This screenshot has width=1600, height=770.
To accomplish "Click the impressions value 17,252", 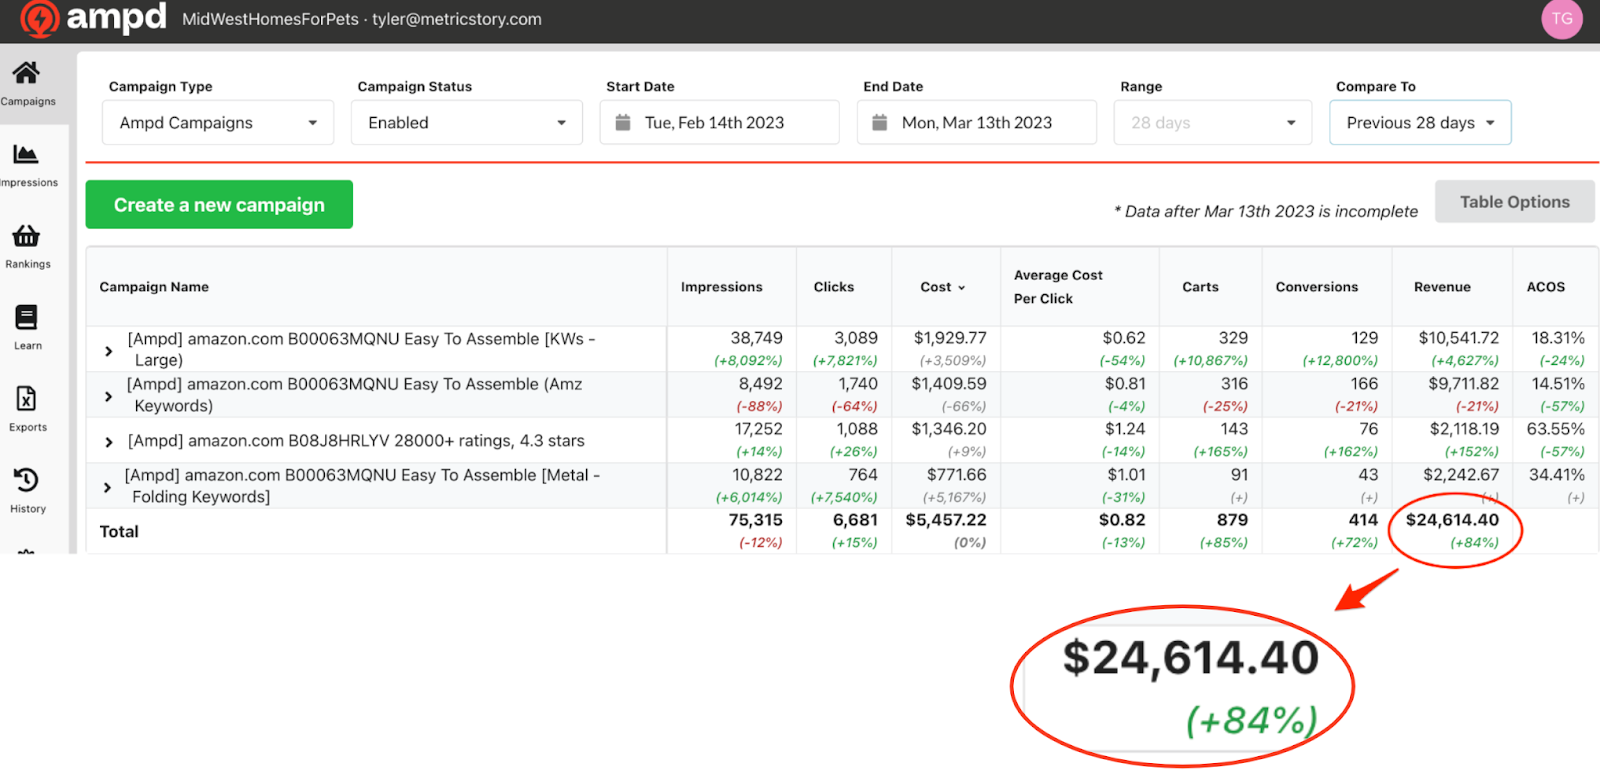I will pyautogui.click(x=759, y=429).
